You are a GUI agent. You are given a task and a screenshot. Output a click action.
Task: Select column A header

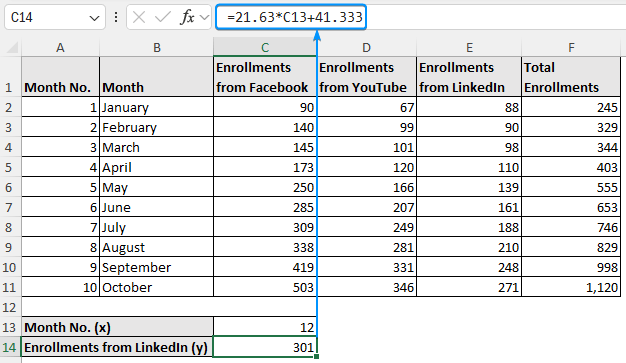[60, 48]
